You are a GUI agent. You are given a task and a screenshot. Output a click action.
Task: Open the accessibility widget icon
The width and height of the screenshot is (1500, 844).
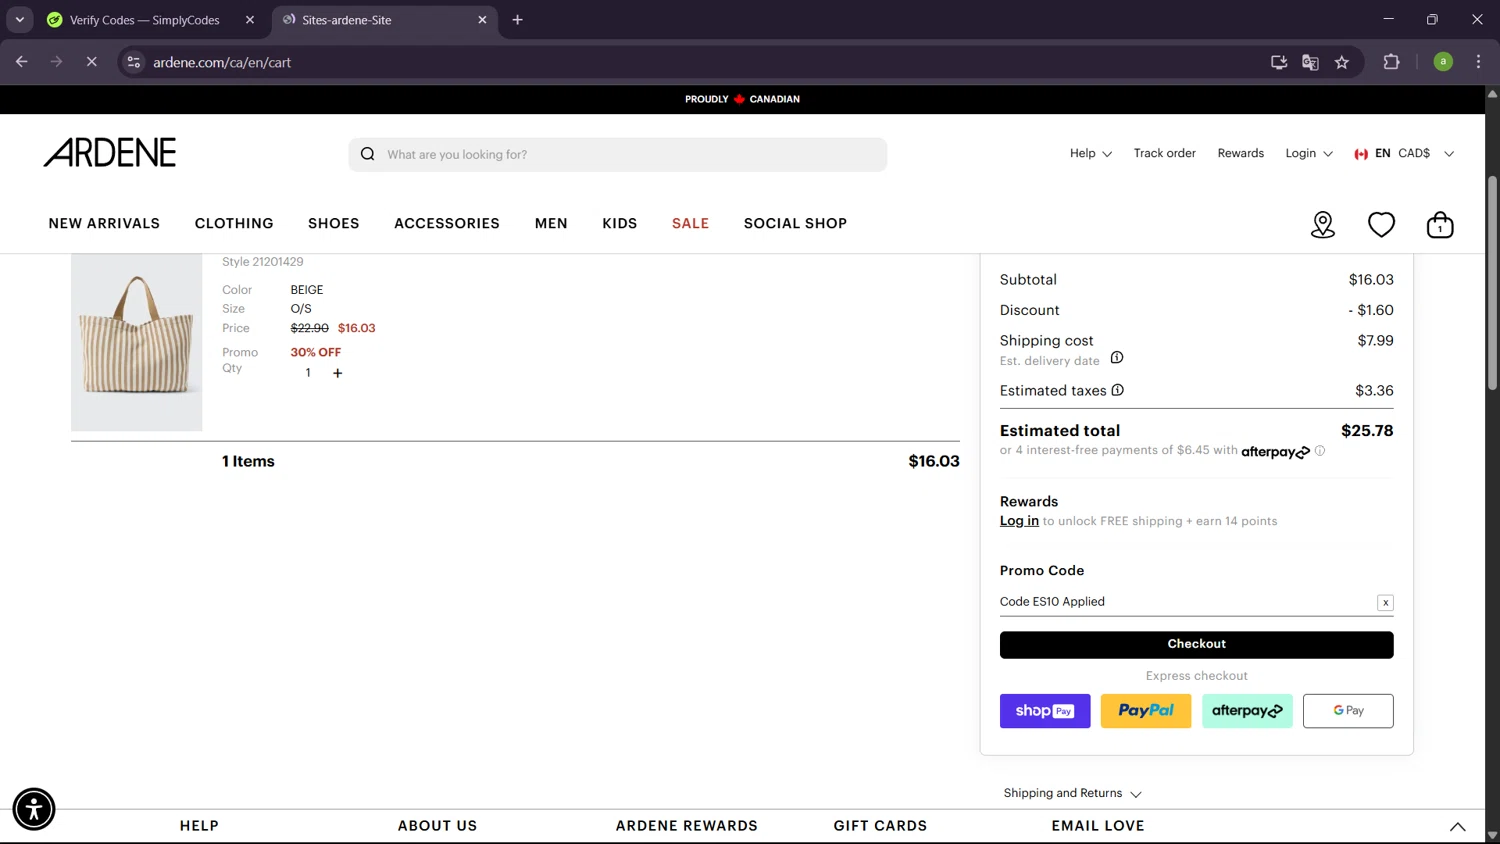[34, 809]
